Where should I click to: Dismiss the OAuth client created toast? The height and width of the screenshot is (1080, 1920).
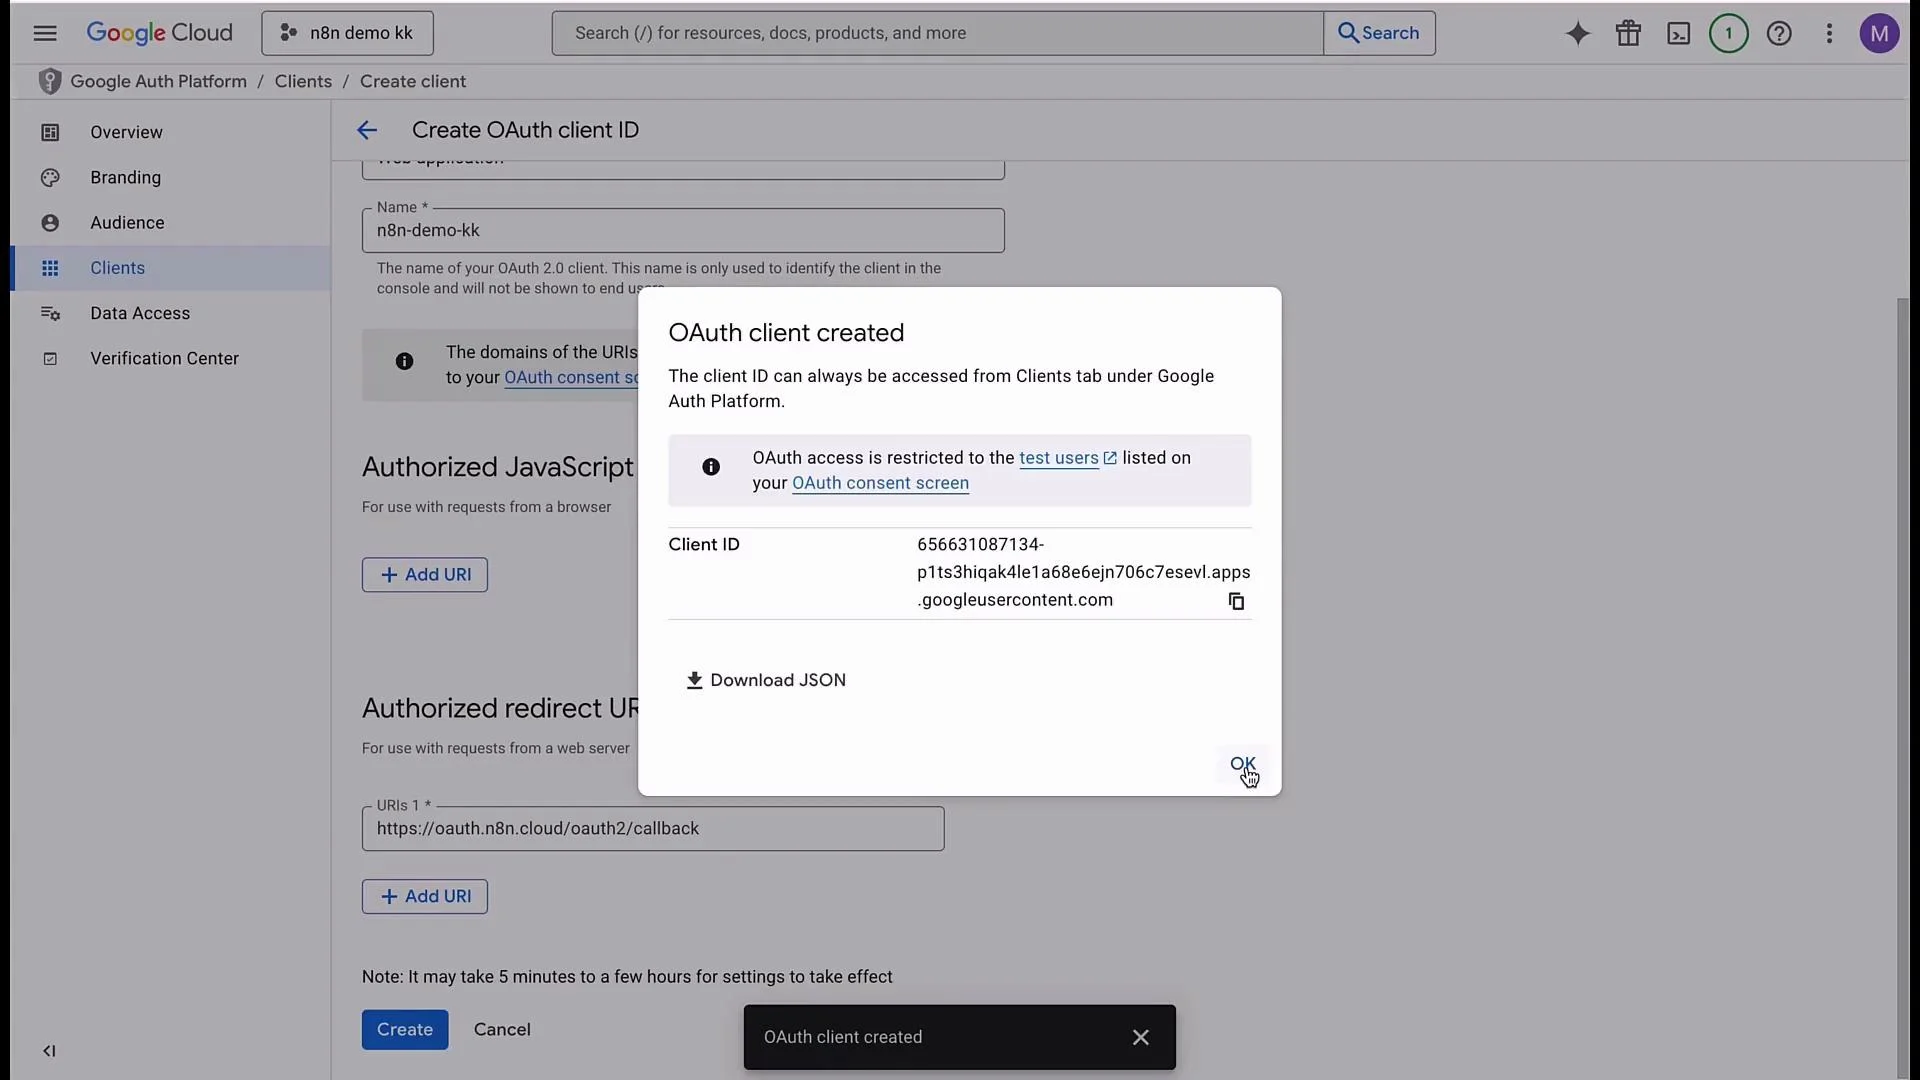[1140, 1037]
